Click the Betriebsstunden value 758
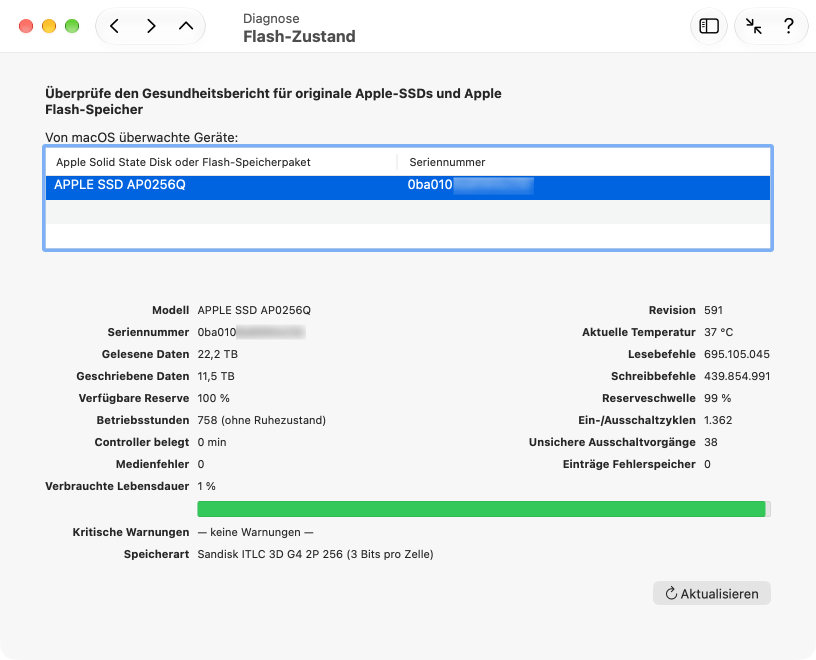The height and width of the screenshot is (660, 816). [261, 420]
